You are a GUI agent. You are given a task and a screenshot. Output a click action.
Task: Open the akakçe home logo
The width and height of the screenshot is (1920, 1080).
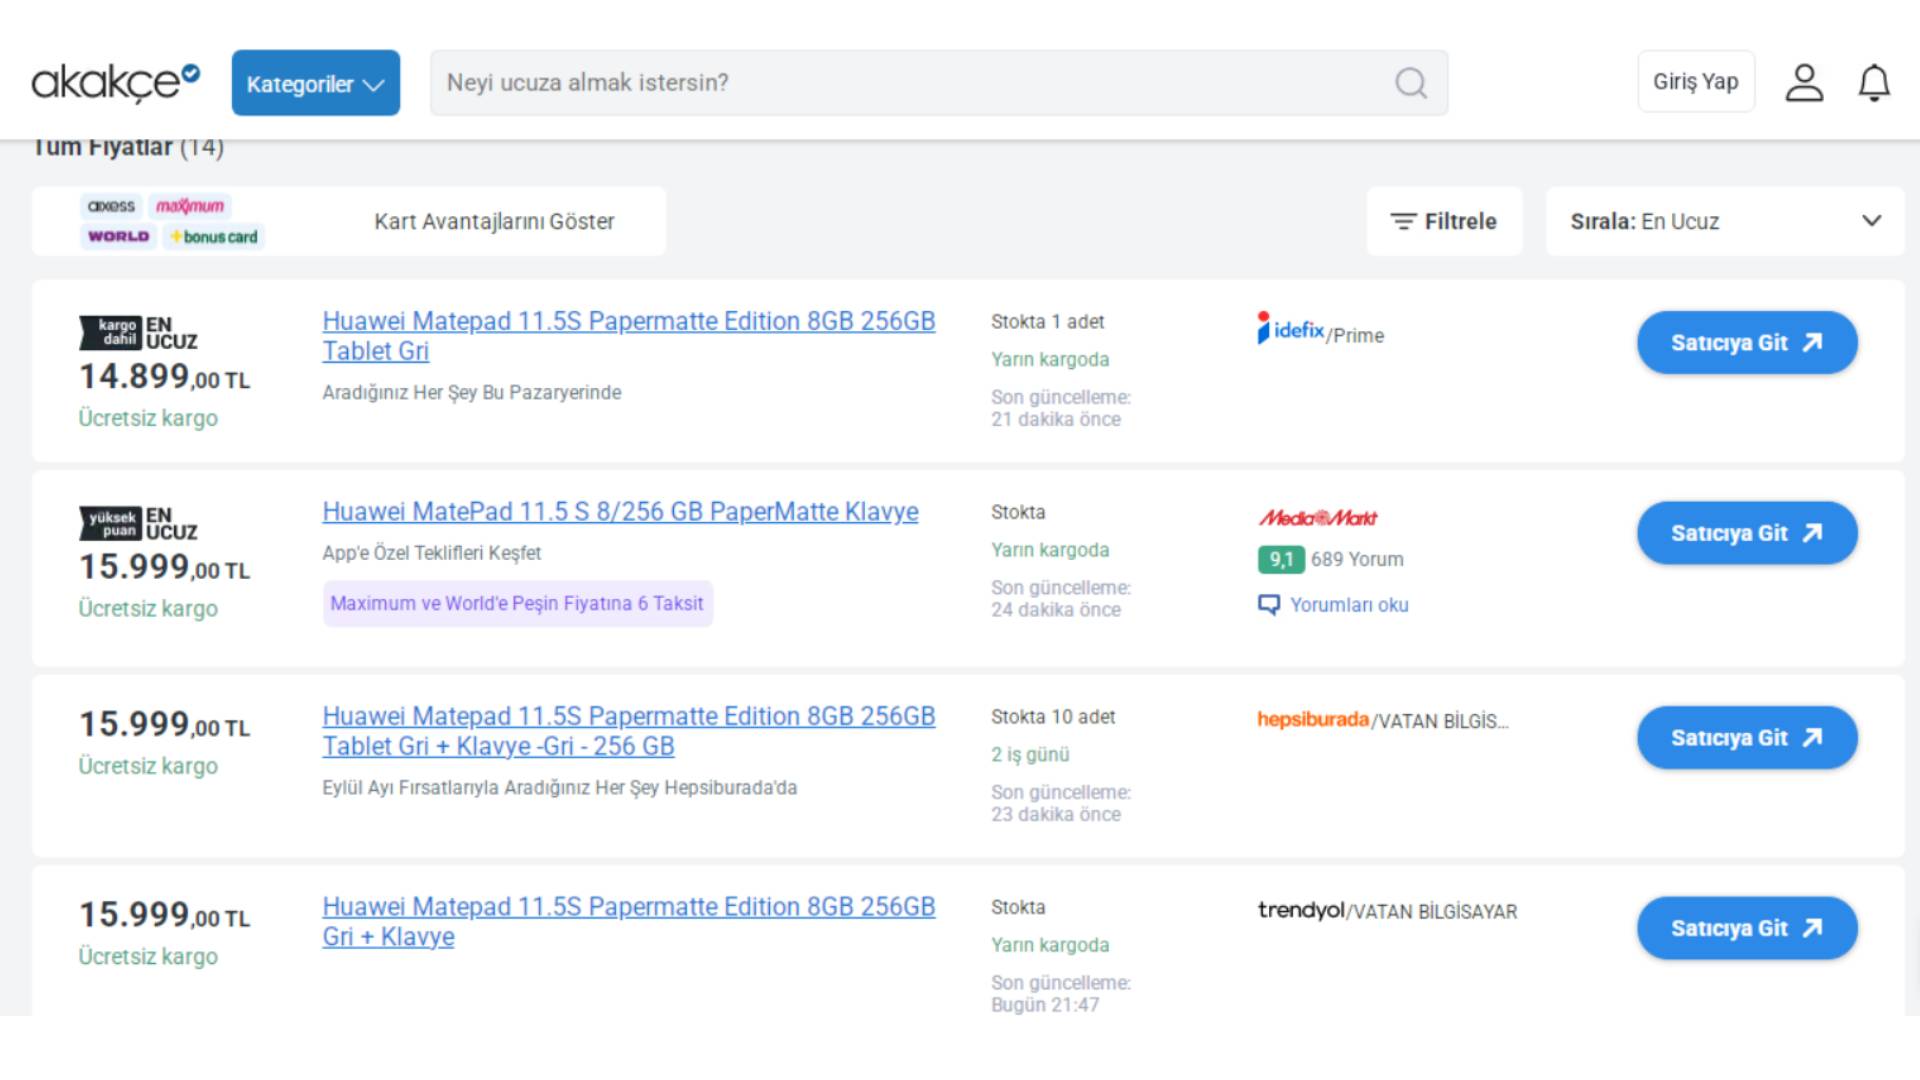pos(115,83)
